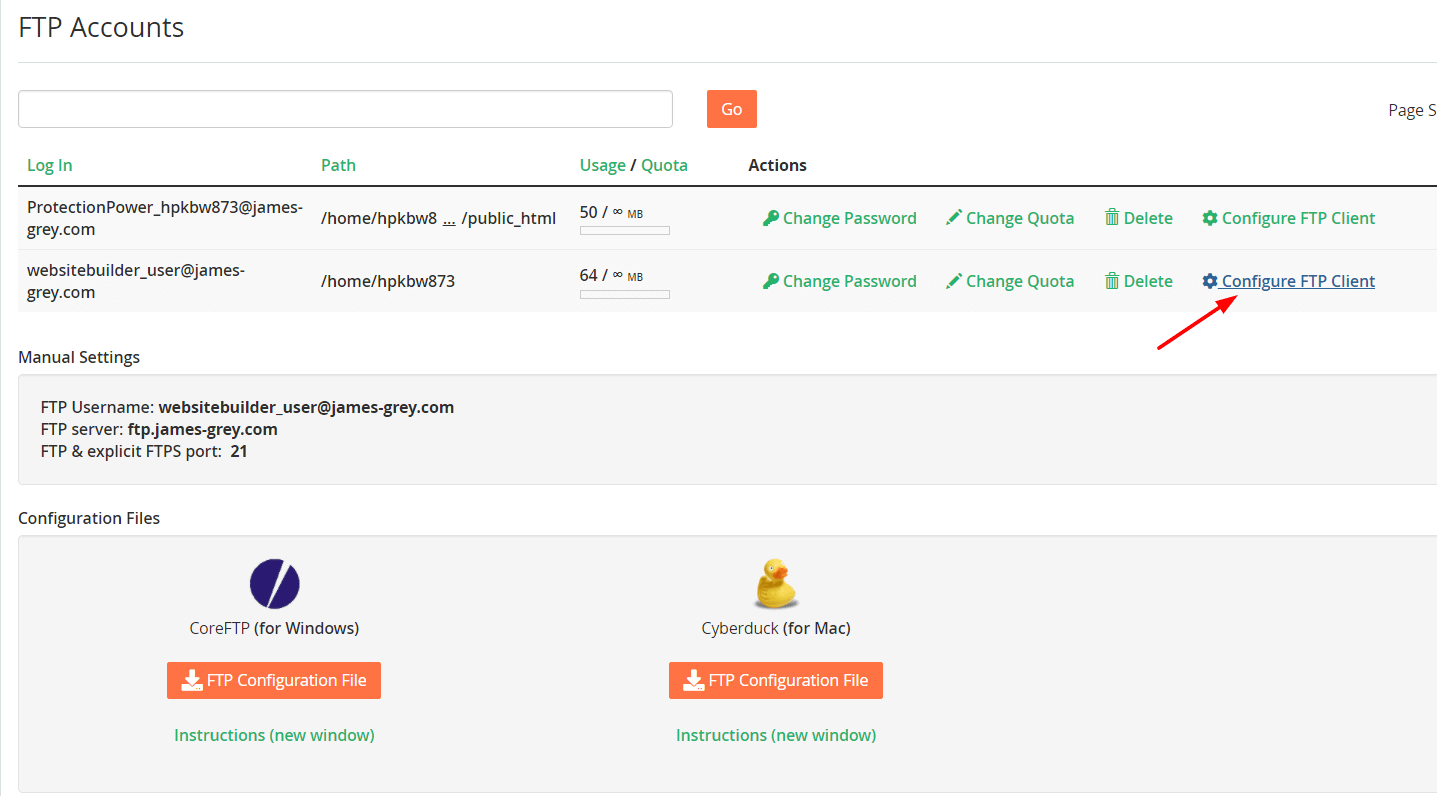Sort accounts by the Quota column
1437x796 pixels.
(x=664, y=164)
